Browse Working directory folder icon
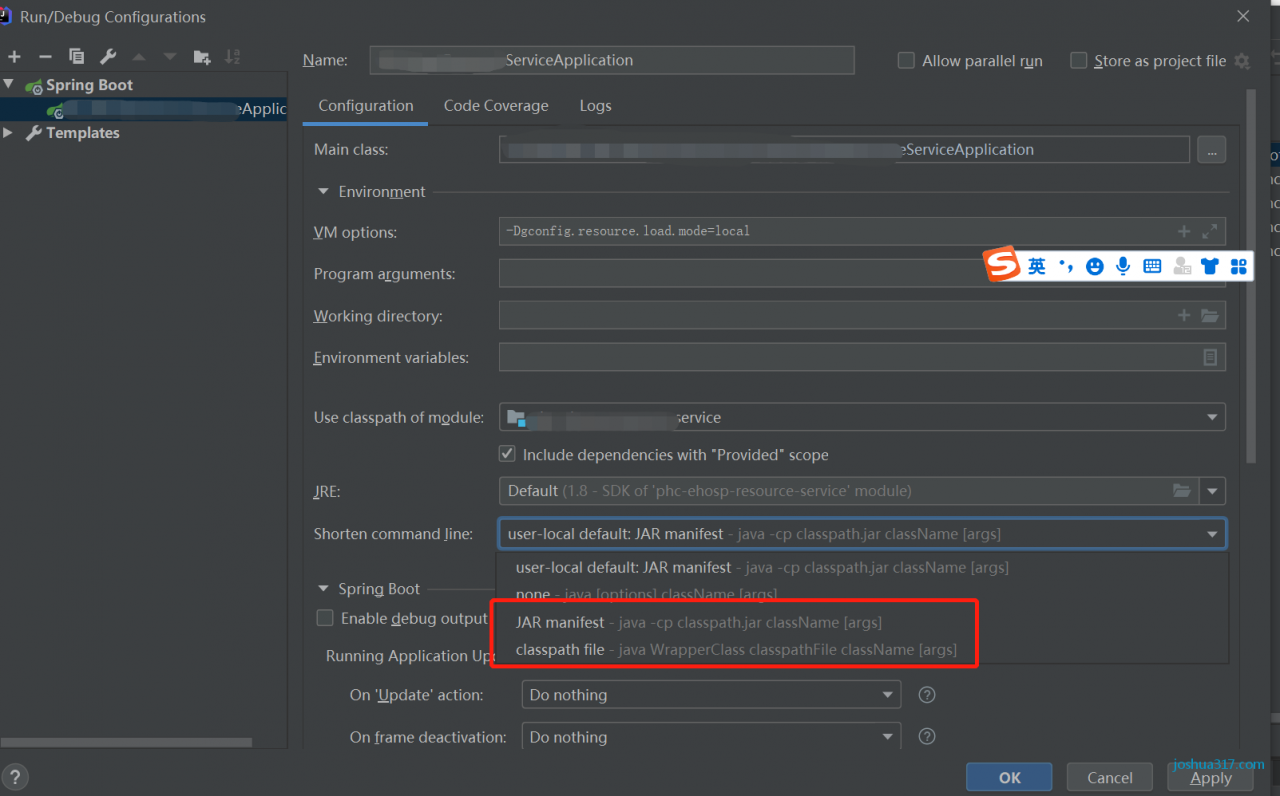1280x796 pixels. coord(1210,316)
